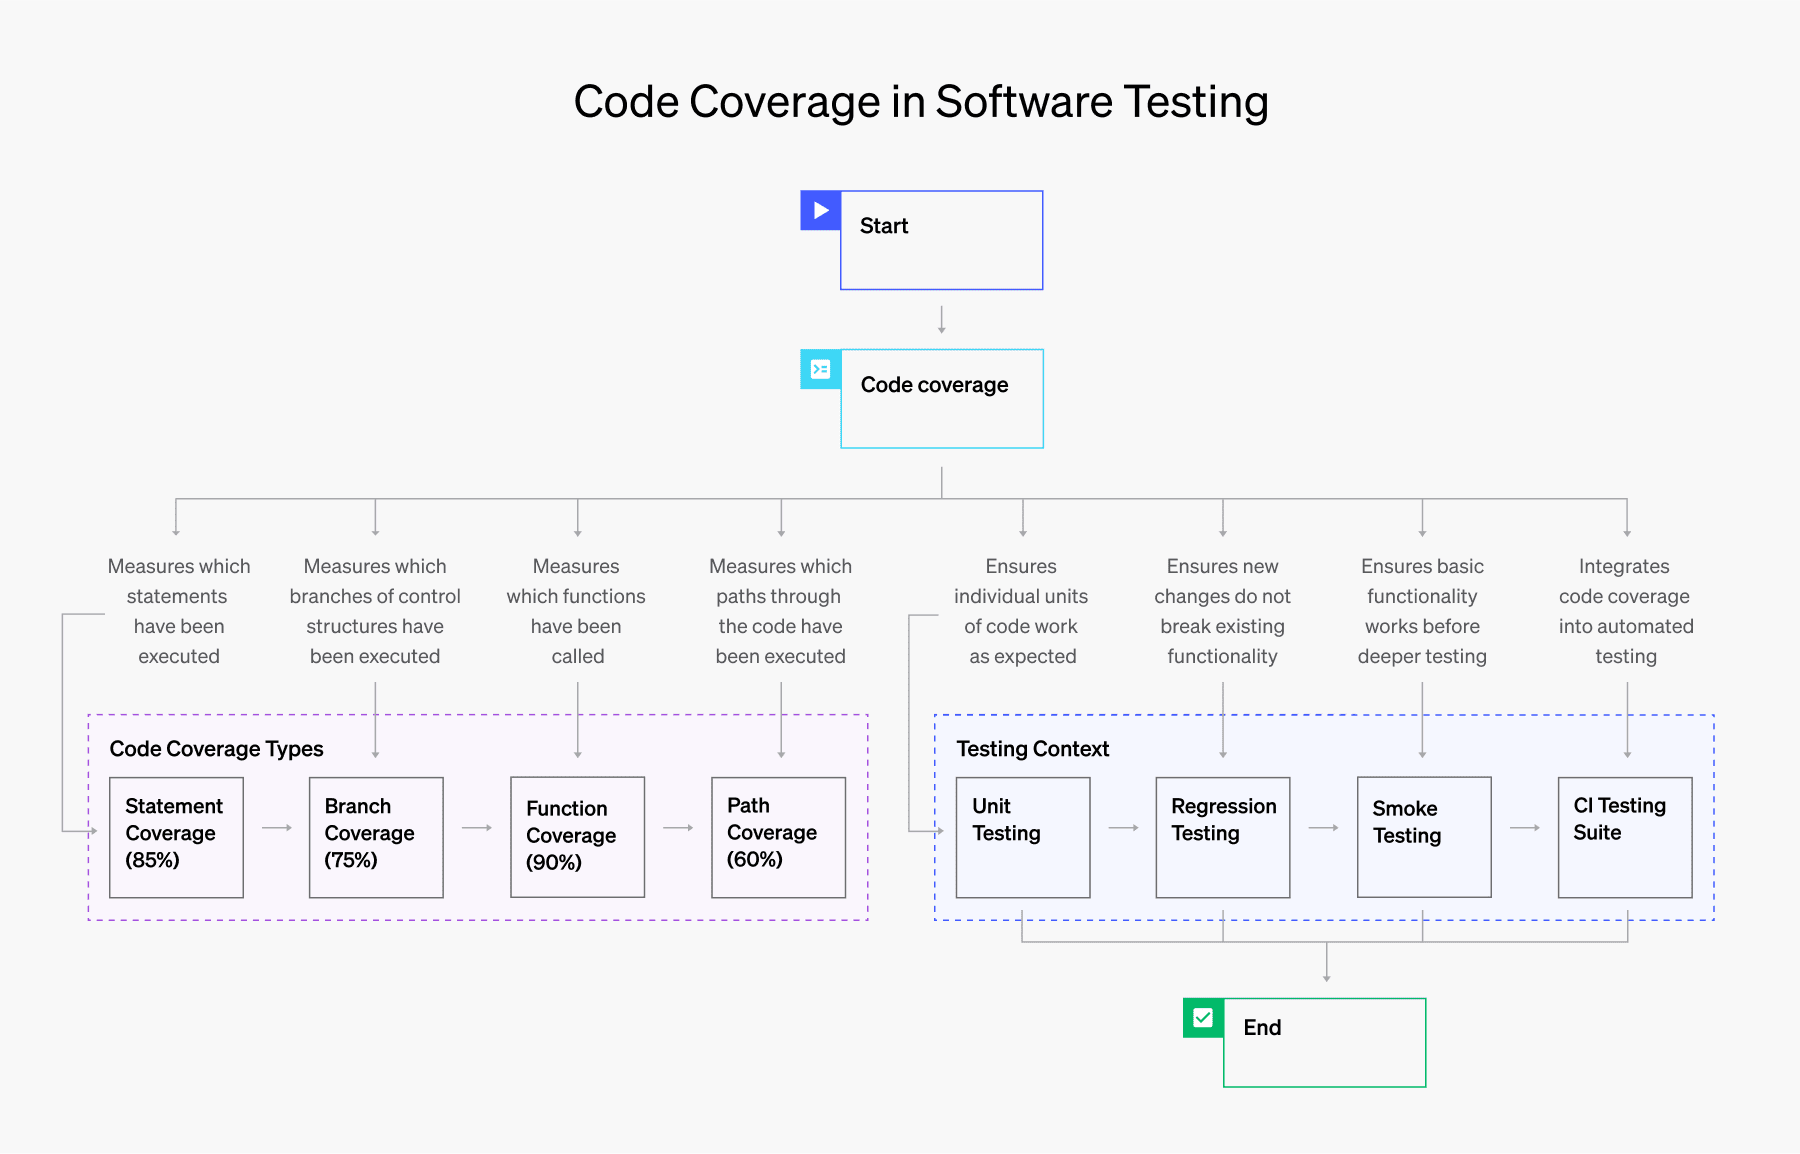Click the Branch Coverage (75%) box
Viewport: 1800px width, 1154px height.
coord(376,837)
